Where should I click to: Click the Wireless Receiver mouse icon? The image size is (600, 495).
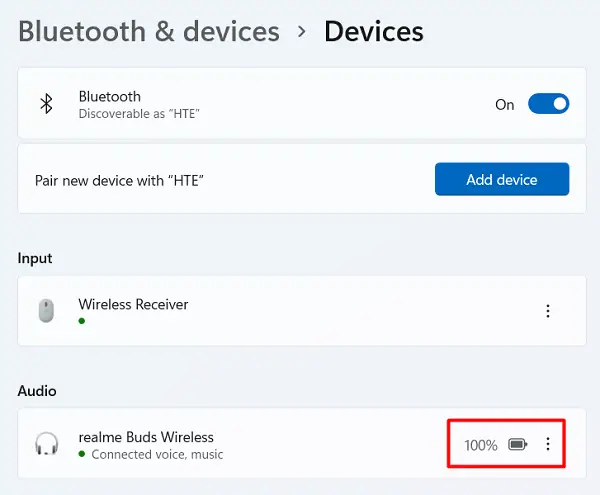pos(46,311)
